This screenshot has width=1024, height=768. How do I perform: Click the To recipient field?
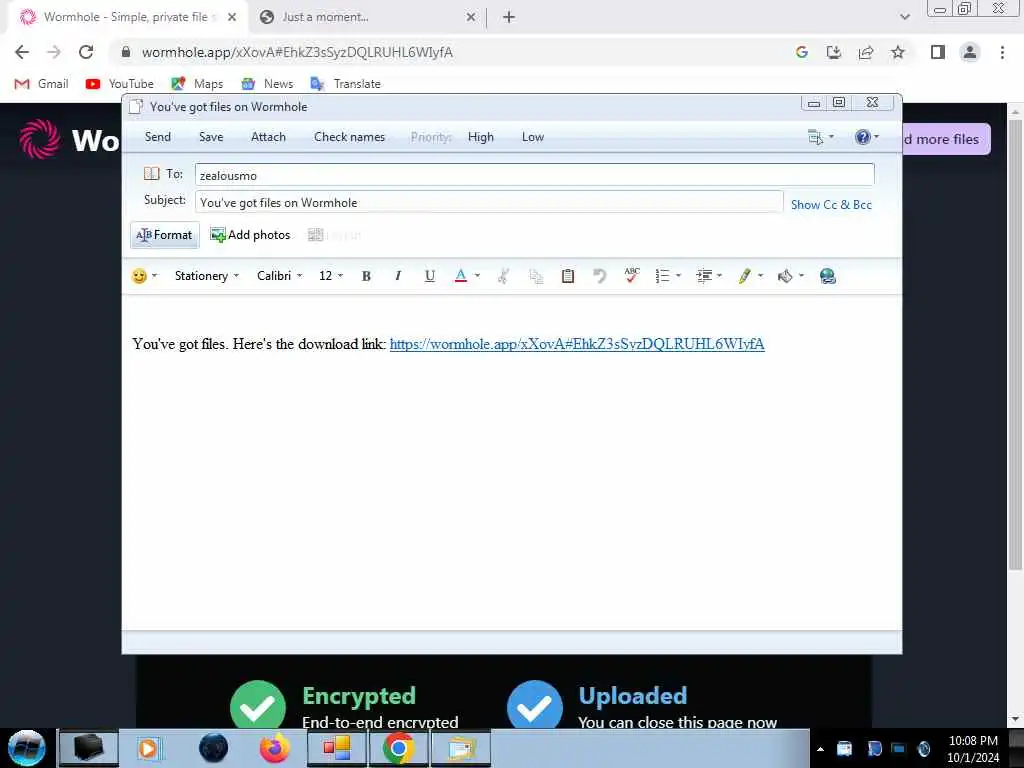pyautogui.click(x=534, y=175)
